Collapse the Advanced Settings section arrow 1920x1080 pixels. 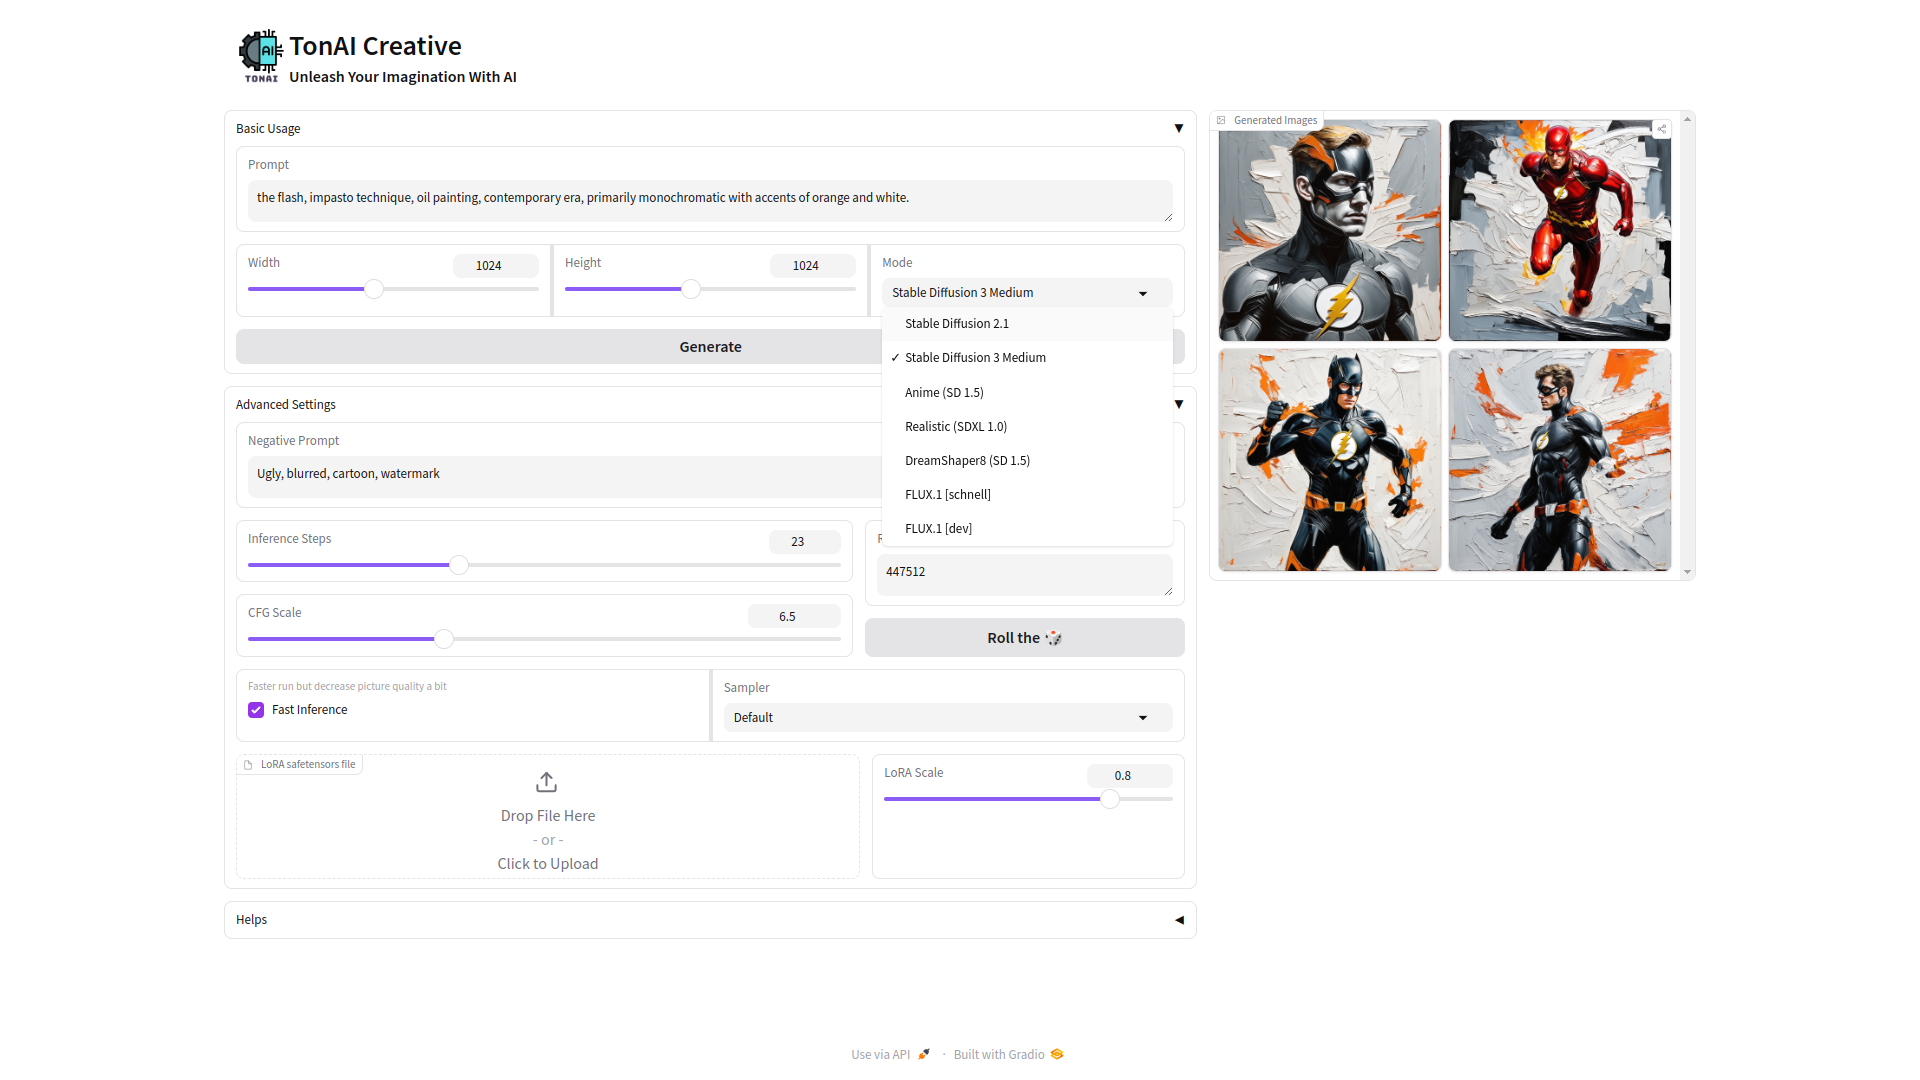1179,404
